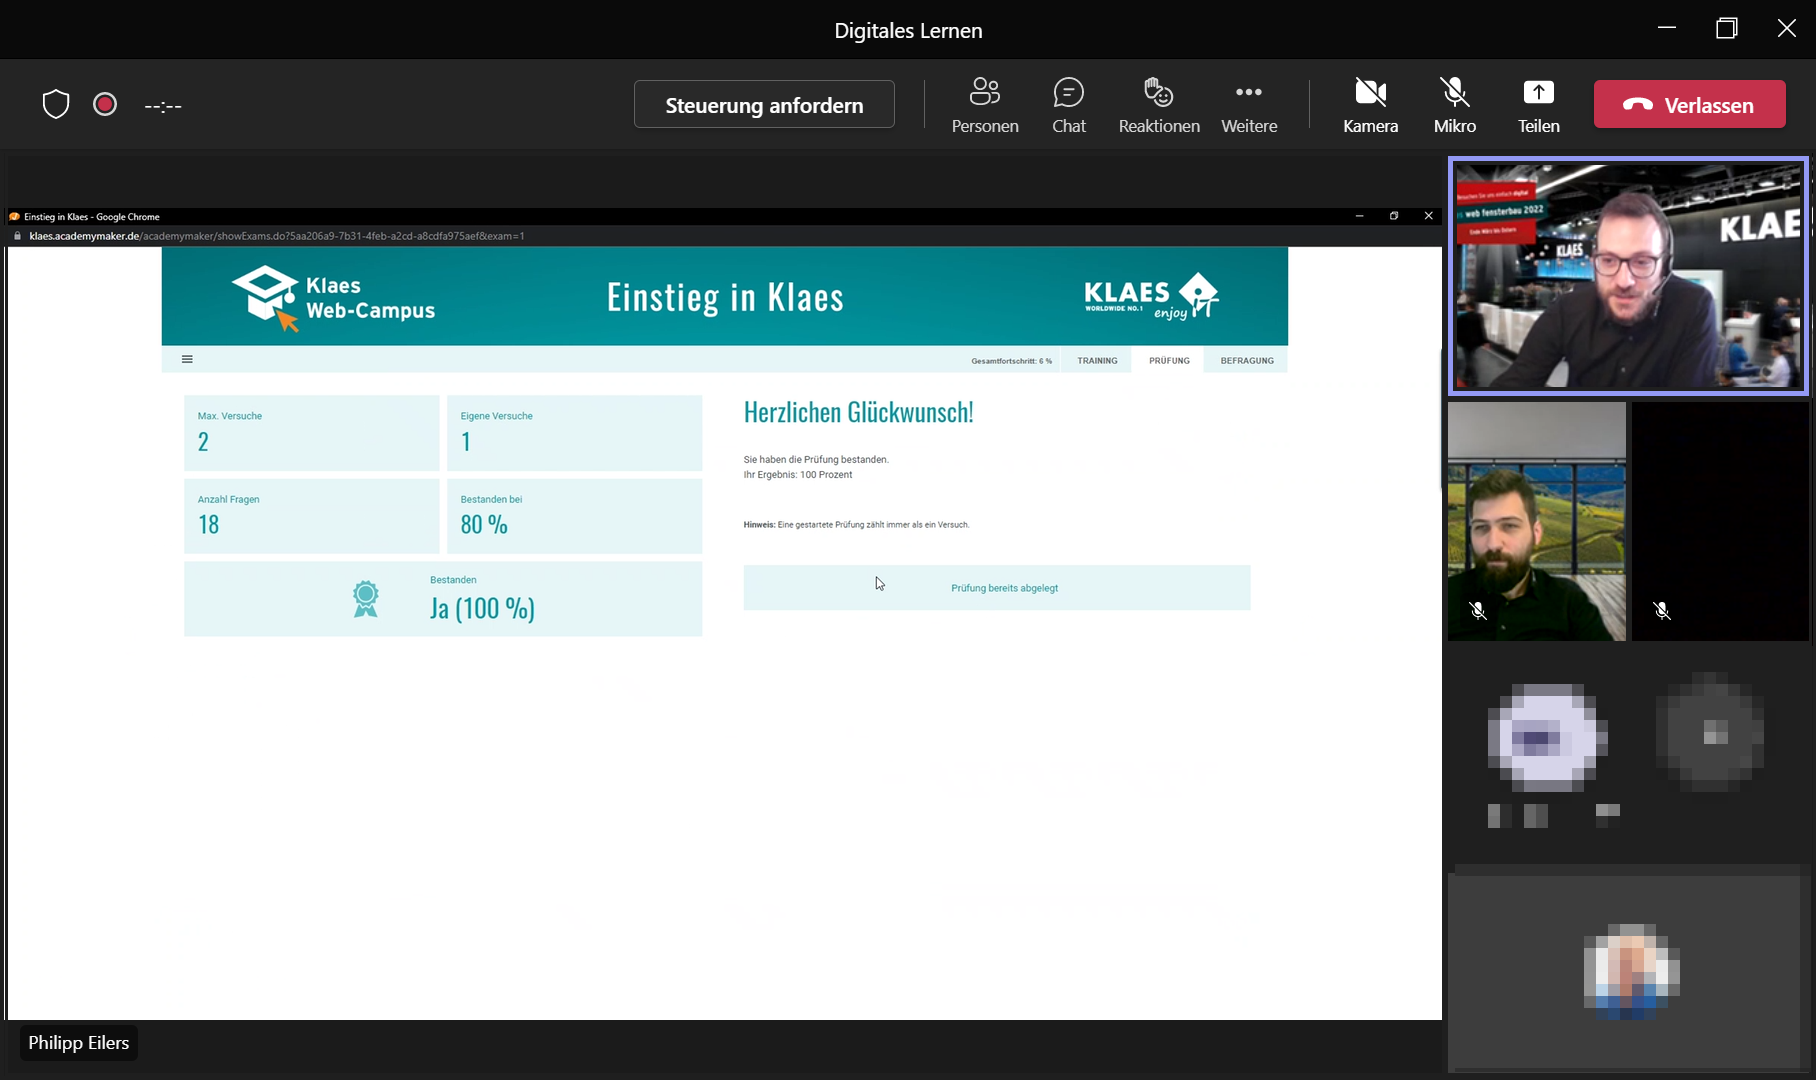
Task: Unmute the Mikro
Action: (x=1455, y=105)
